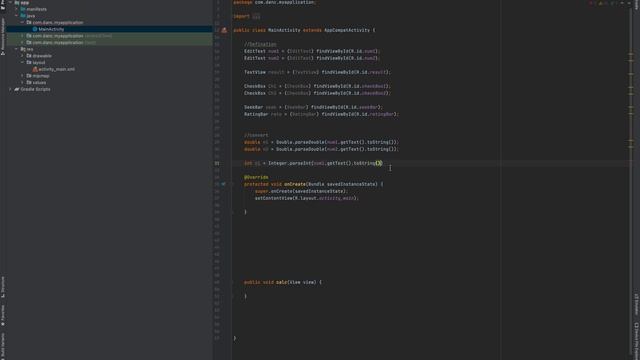Click the values folder icon
The width and height of the screenshot is (640, 360).
click(29, 82)
